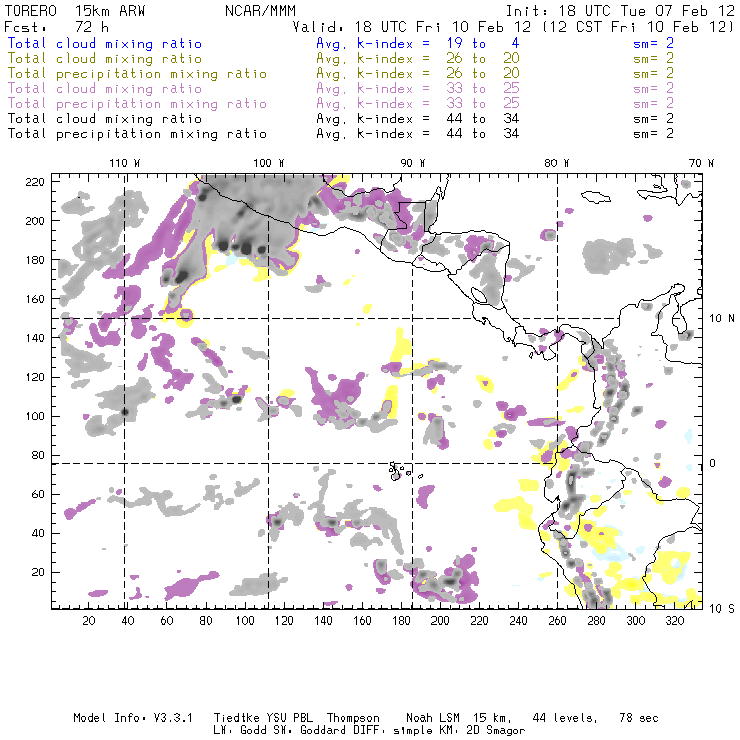740x740 pixels.
Task: Click the "180" tick on the vertical axis
Action: point(35,260)
